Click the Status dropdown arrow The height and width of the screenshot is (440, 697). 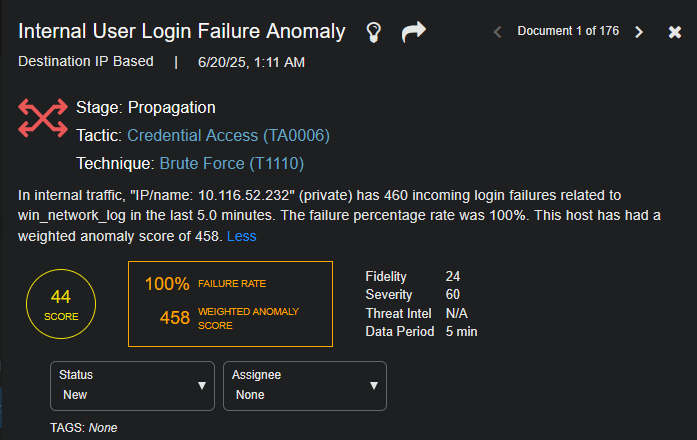[x=202, y=386]
